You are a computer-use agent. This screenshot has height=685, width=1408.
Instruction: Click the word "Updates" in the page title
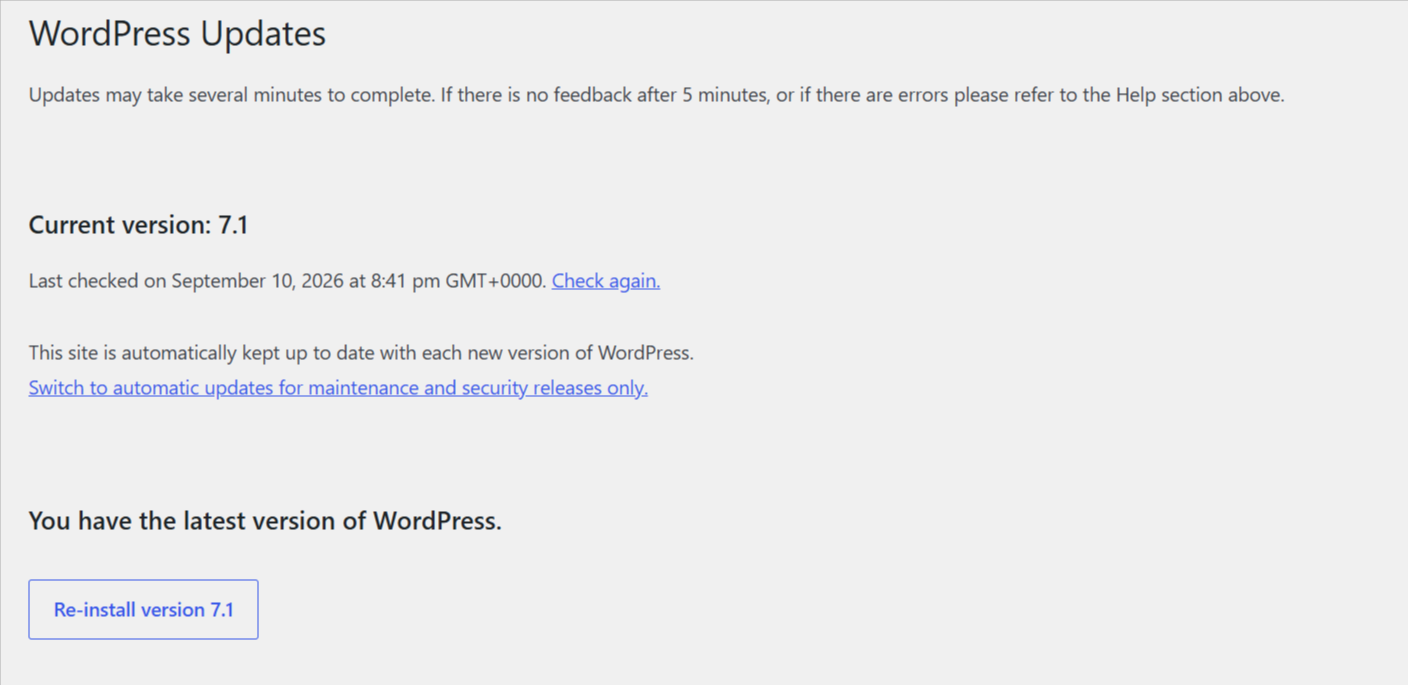[263, 34]
